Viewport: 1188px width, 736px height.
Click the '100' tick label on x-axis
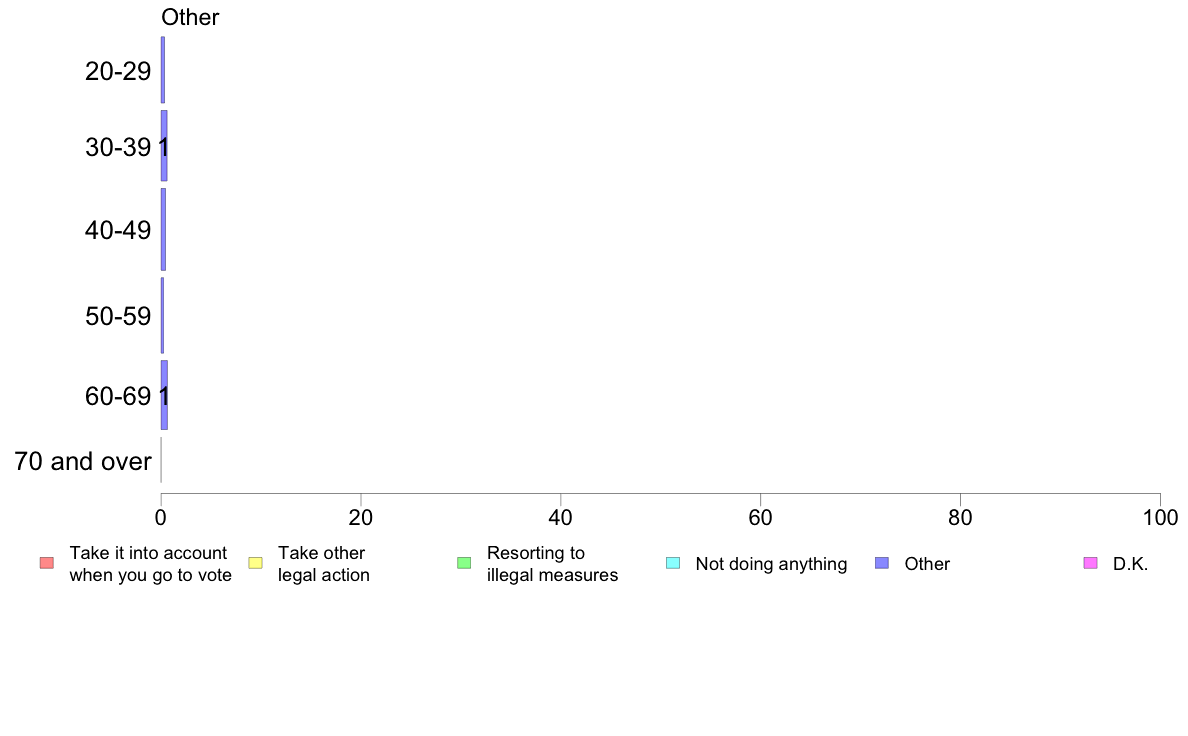tap(1160, 518)
